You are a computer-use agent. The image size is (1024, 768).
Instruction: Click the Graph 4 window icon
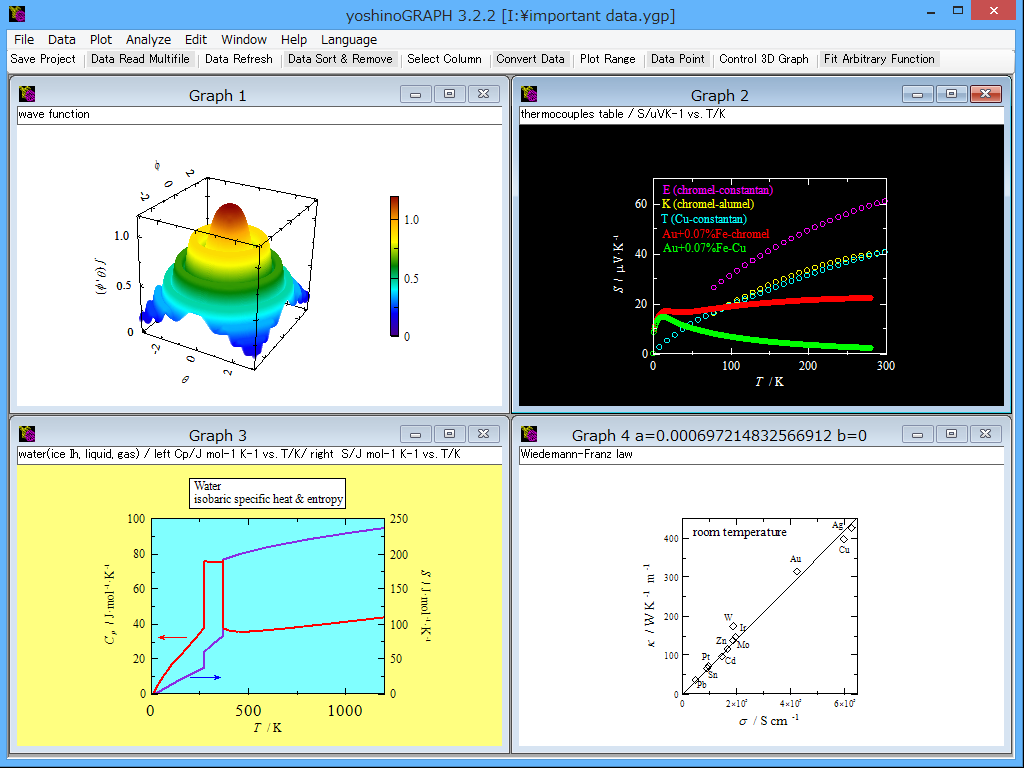pos(529,434)
